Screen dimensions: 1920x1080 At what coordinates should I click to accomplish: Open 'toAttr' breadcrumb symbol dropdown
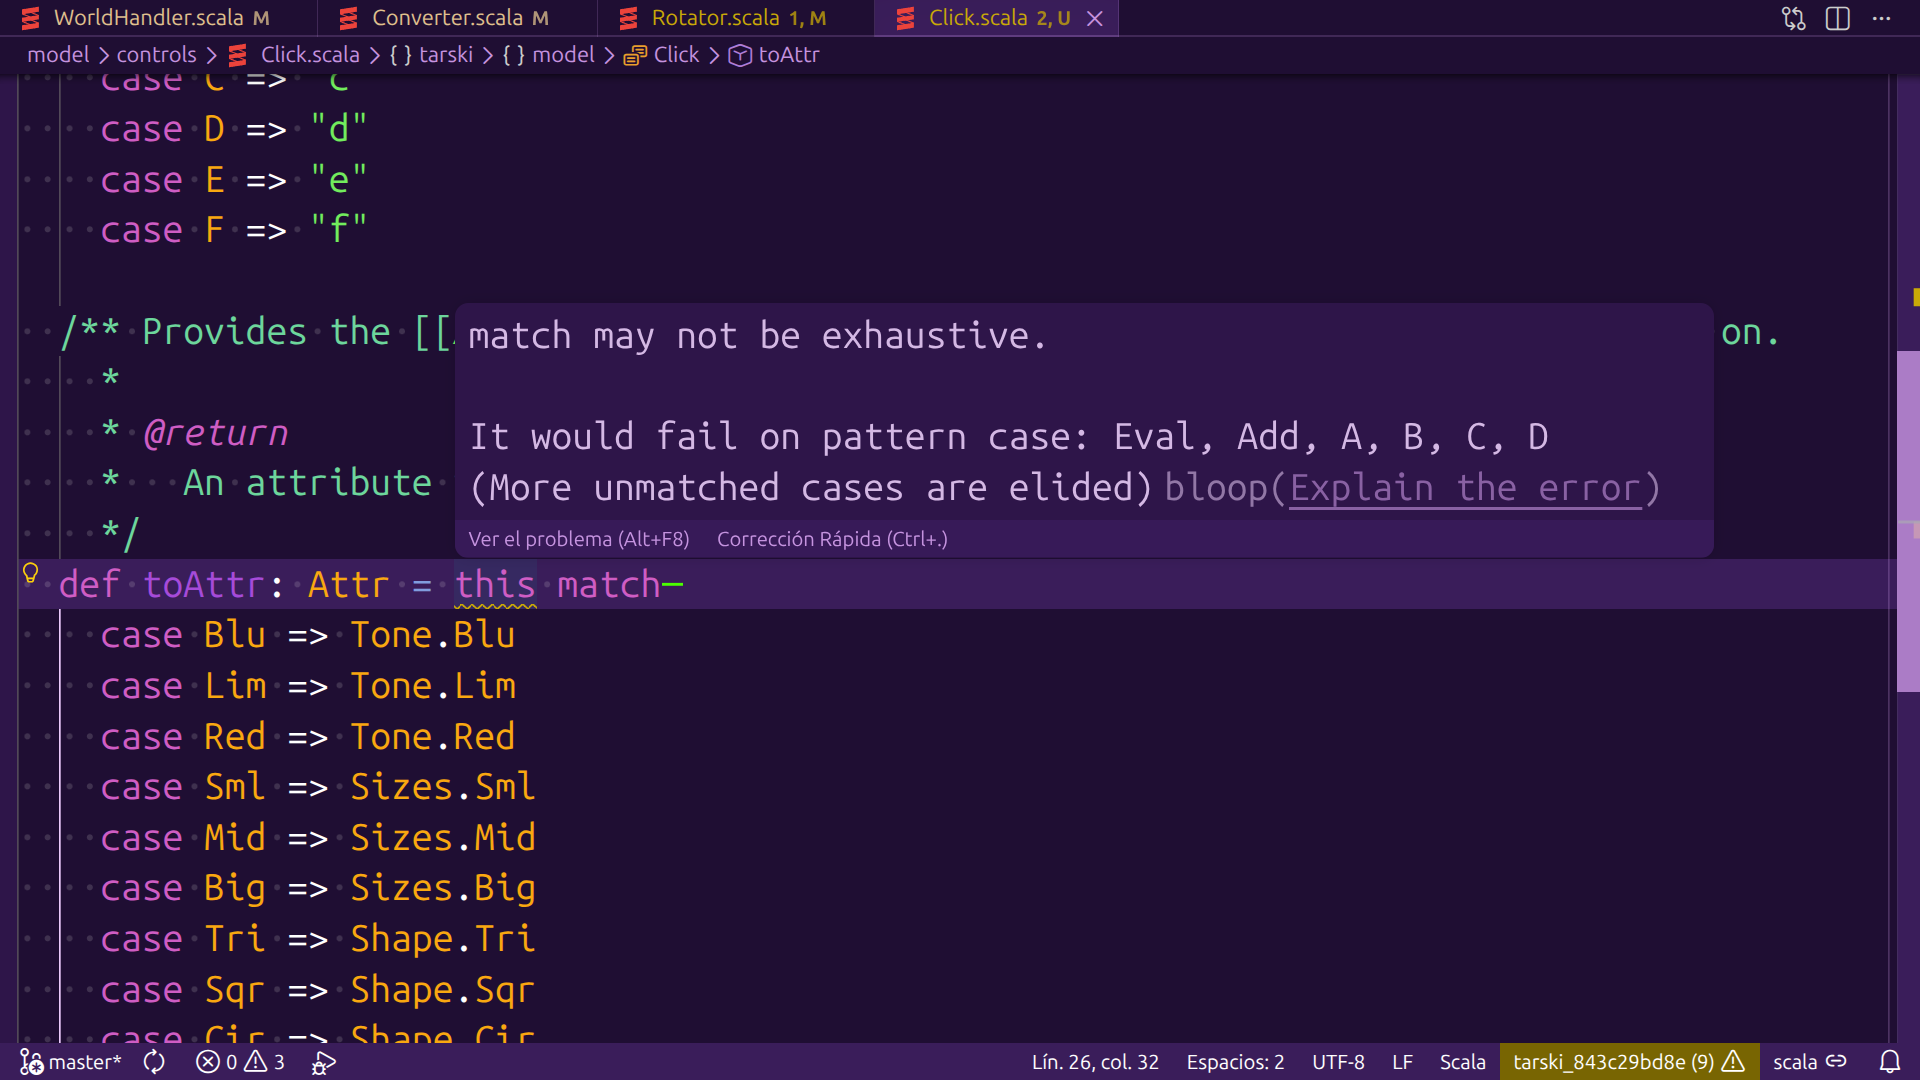pyautogui.click(x=788, y=55)
